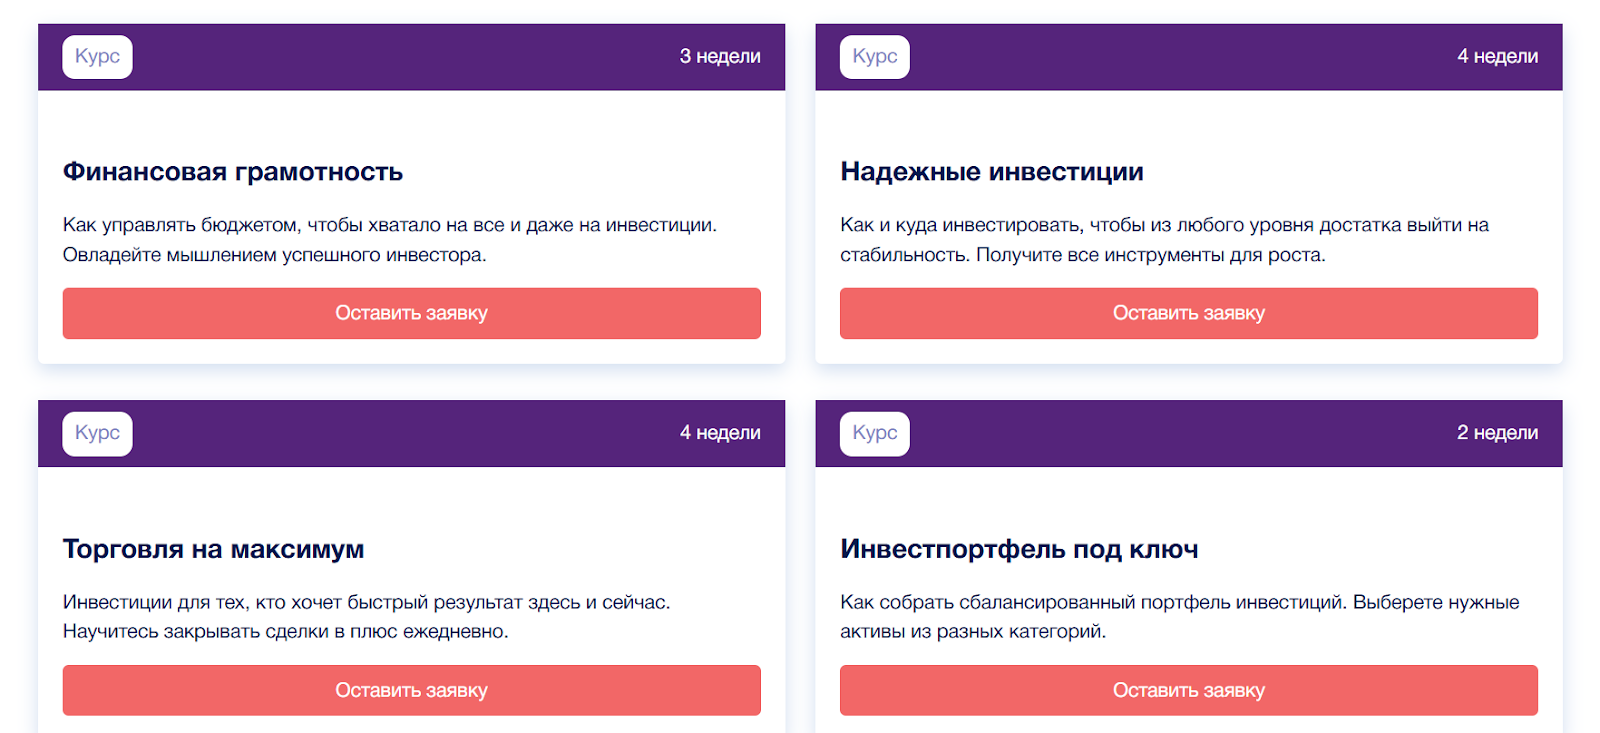Open the 'Надежные инвестиции' course title
Screen dimensions: 1600x733
tap(991, 172)
